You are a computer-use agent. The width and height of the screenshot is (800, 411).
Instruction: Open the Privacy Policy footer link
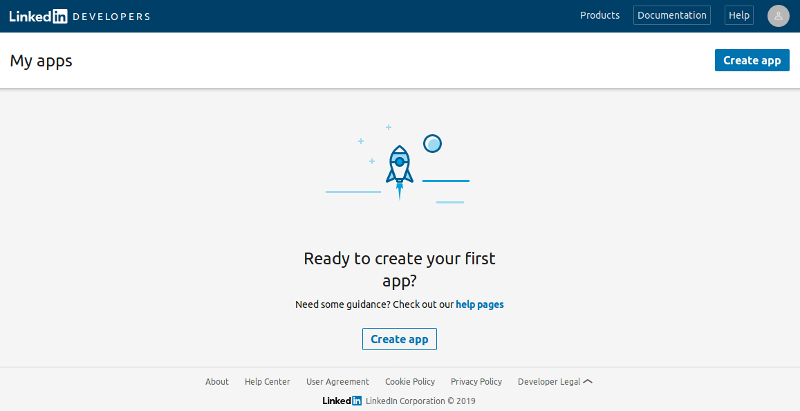[x=476, y=381]
